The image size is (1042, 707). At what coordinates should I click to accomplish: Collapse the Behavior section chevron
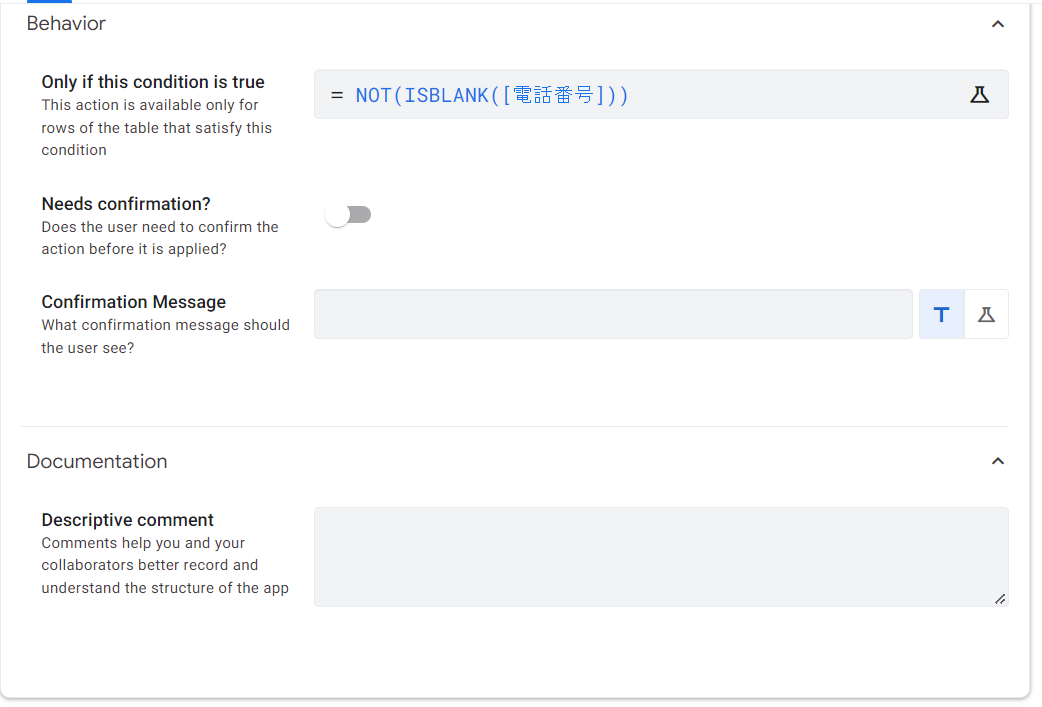pos(997,24)
